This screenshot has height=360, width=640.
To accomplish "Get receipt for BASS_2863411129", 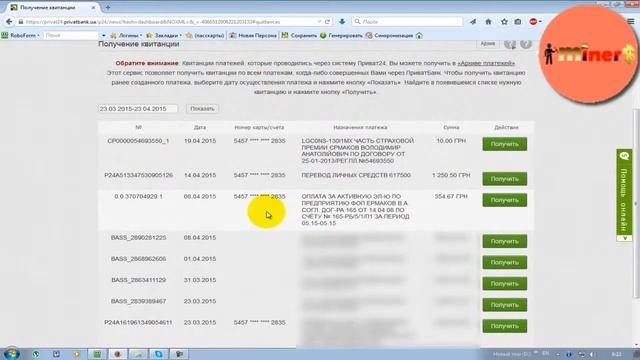I will [504, 284].
